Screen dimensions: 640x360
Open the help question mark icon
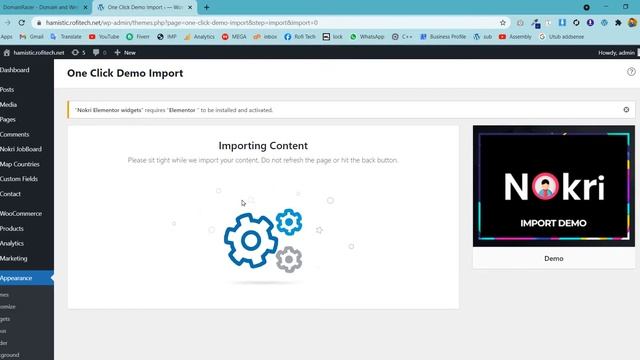(x=631, y=72)
